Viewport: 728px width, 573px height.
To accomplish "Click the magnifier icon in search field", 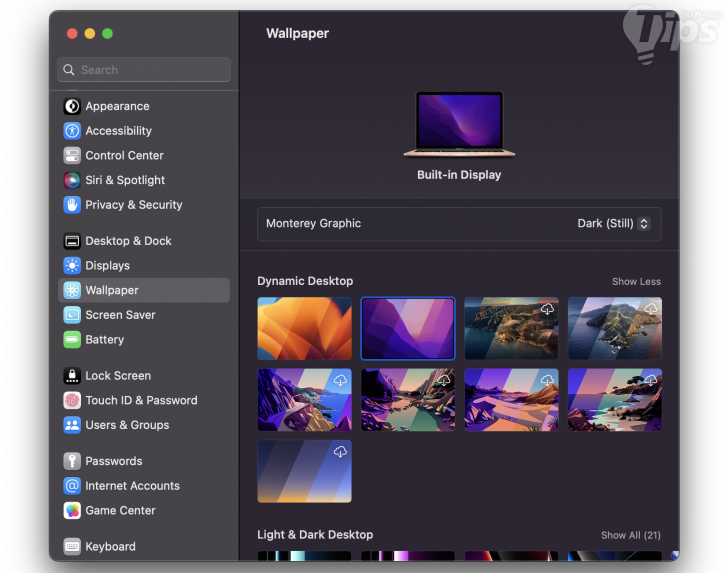I will [69, 70].
